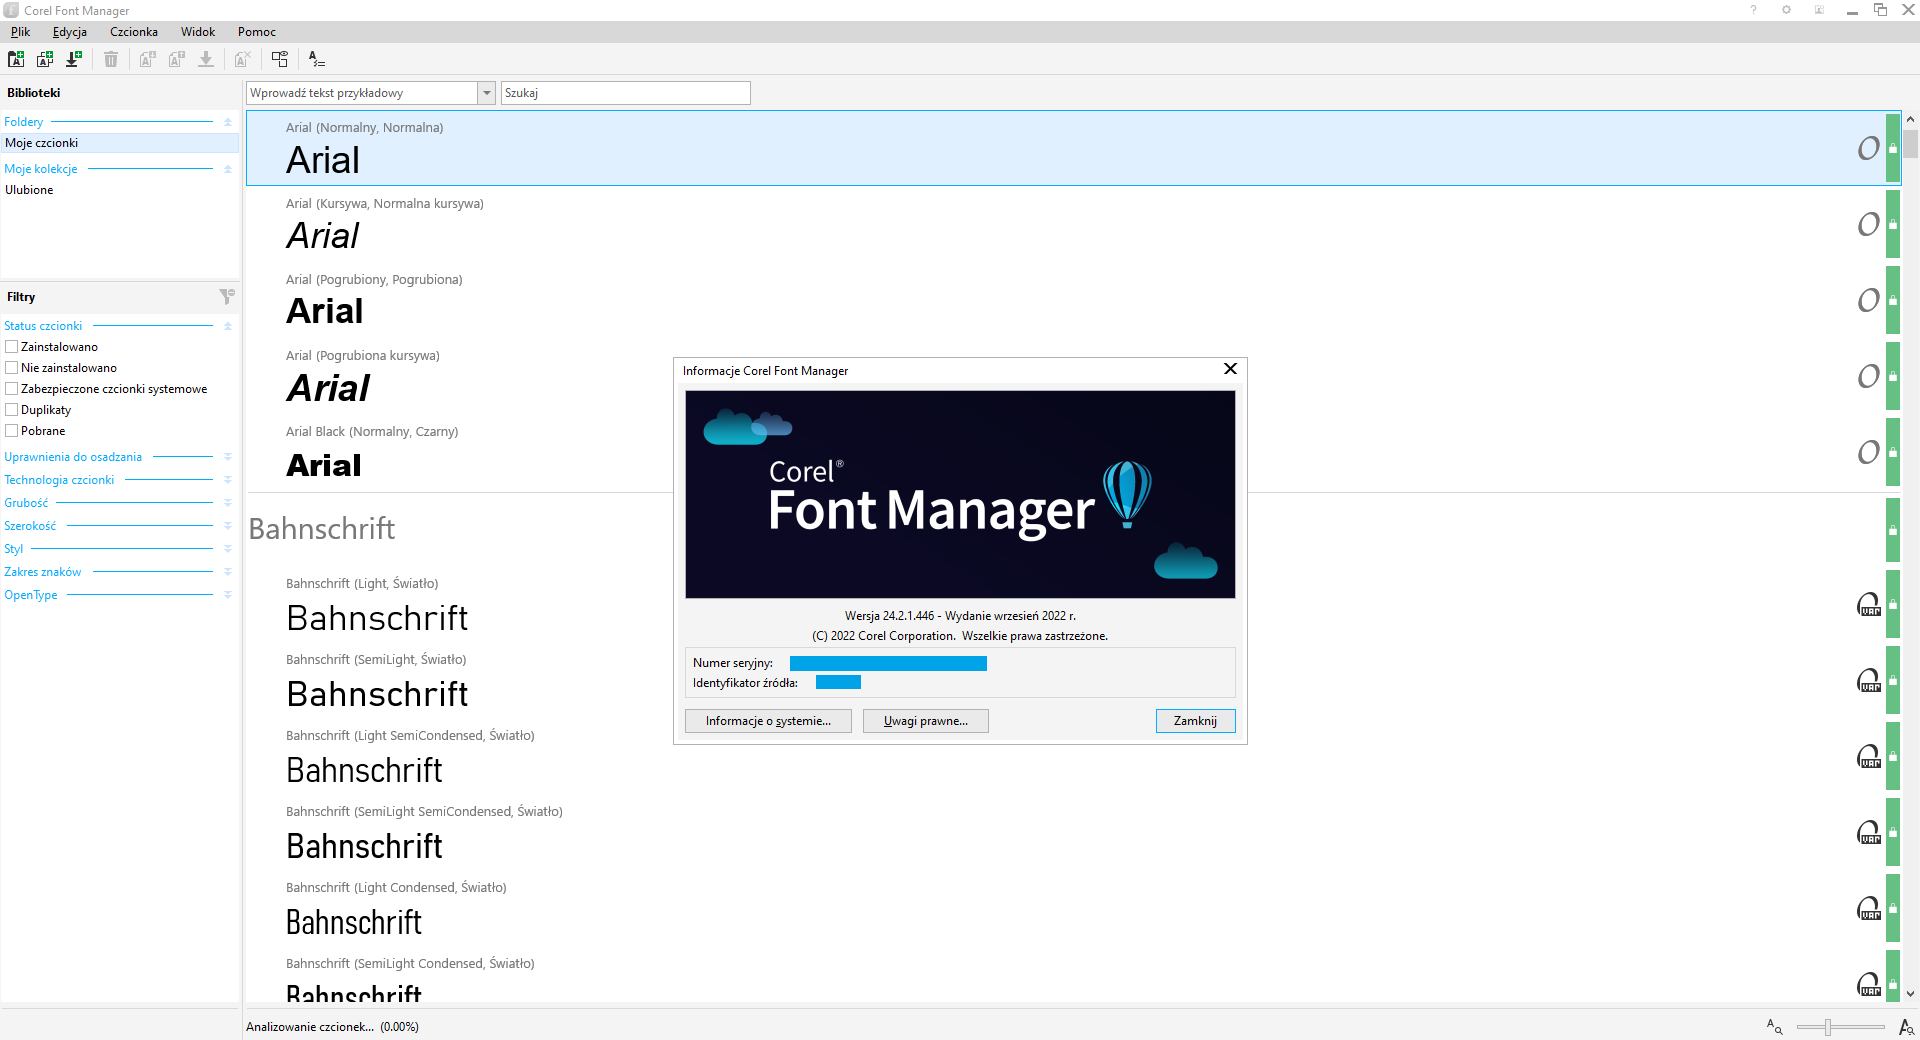Expand the Technologia czcionki filter
Viewport: 1920px width, 1040px height.
pyautogui.click(x=228, y=480)
